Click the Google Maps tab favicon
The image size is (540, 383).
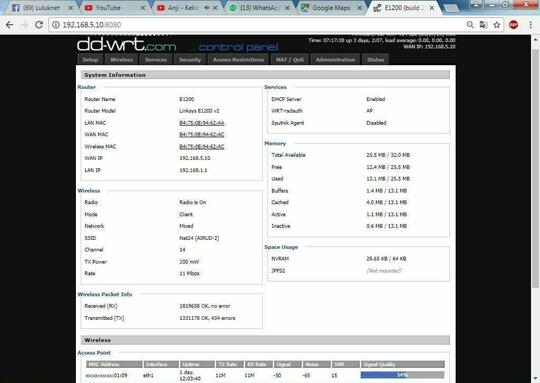pyautogui.click(x=305, y=8)
